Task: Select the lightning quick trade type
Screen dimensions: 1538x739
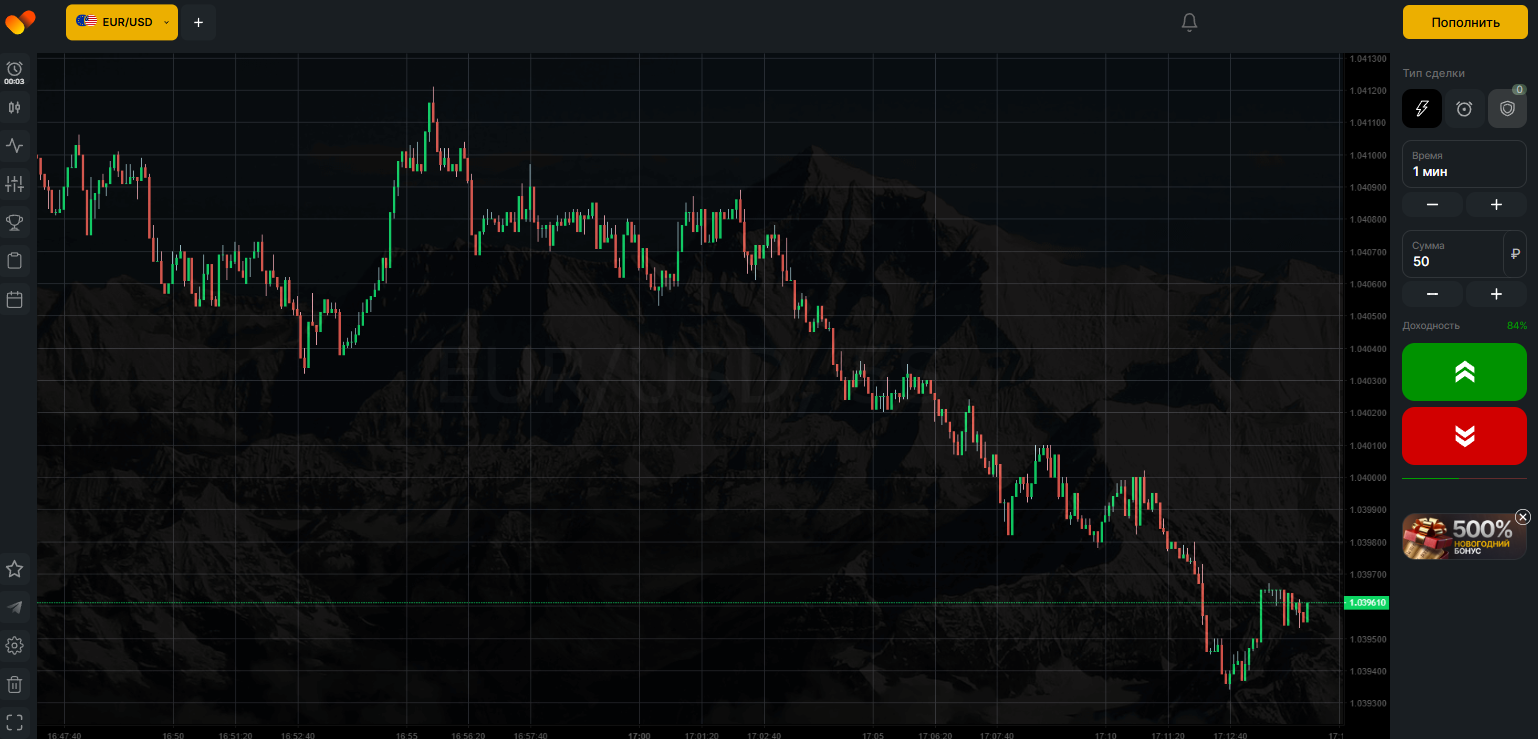Action: (1421, 109)
